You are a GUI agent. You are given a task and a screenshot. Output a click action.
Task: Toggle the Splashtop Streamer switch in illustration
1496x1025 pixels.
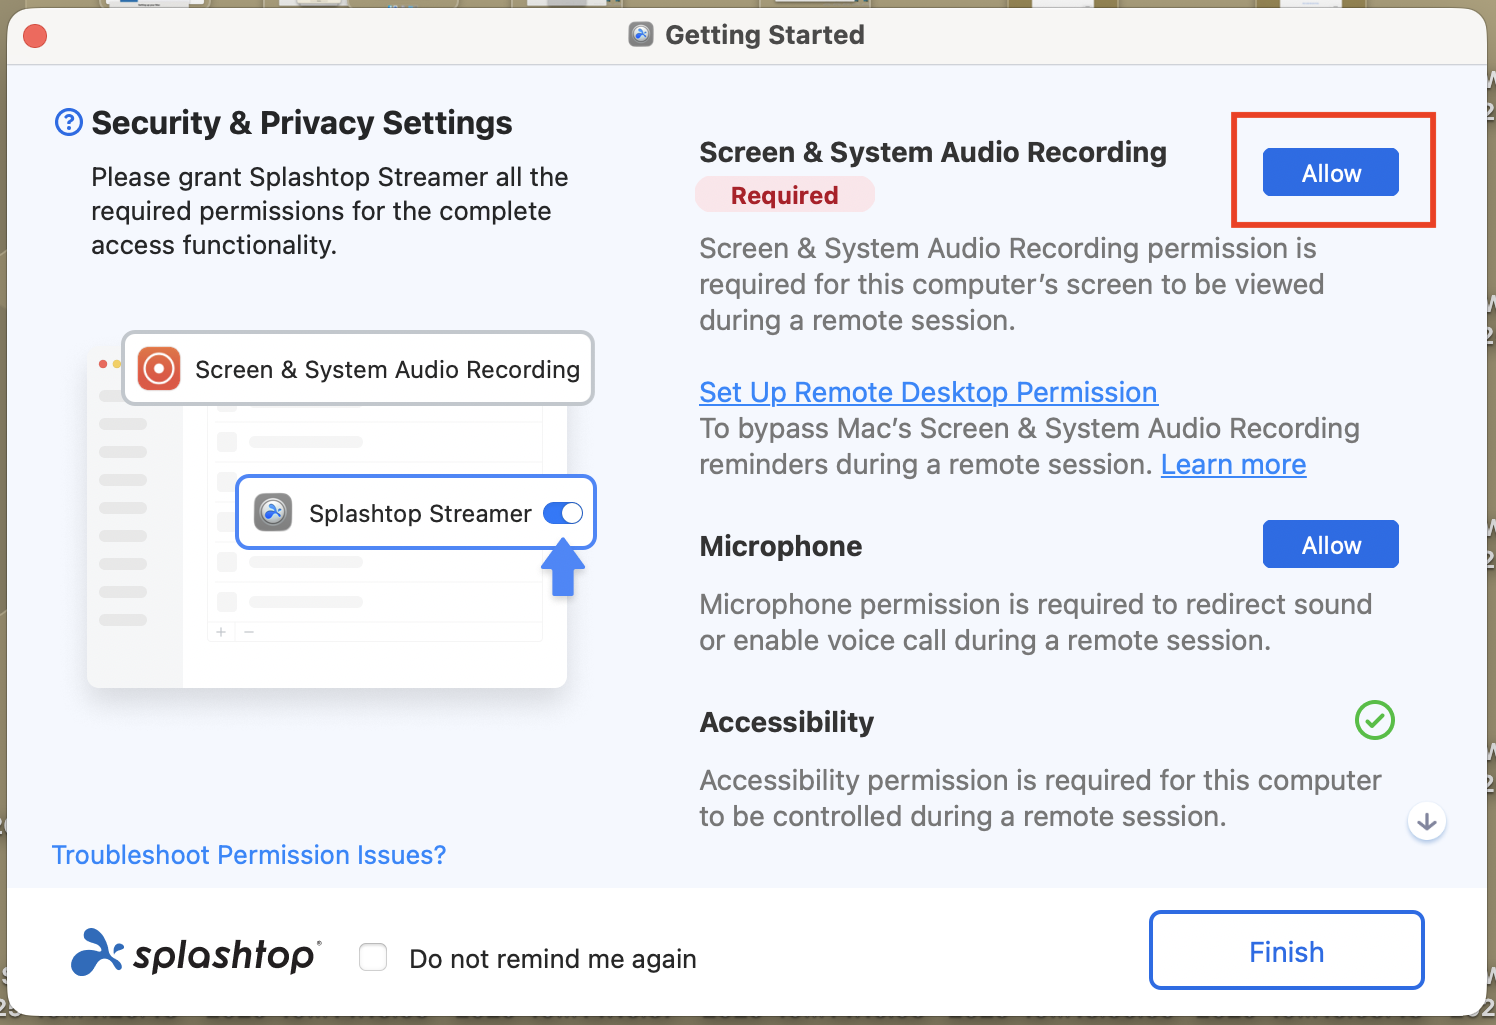click(x=563, y=513)
